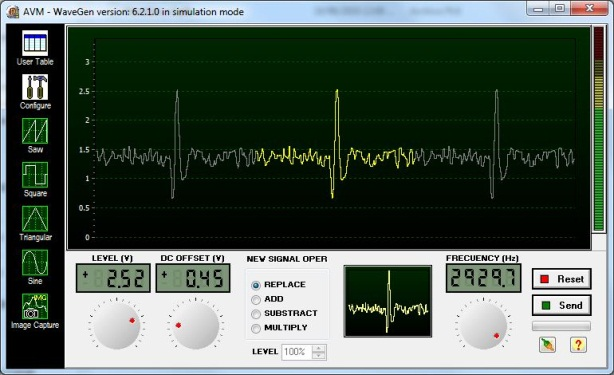
Task: Open the User Table icon
Action: 35,43
